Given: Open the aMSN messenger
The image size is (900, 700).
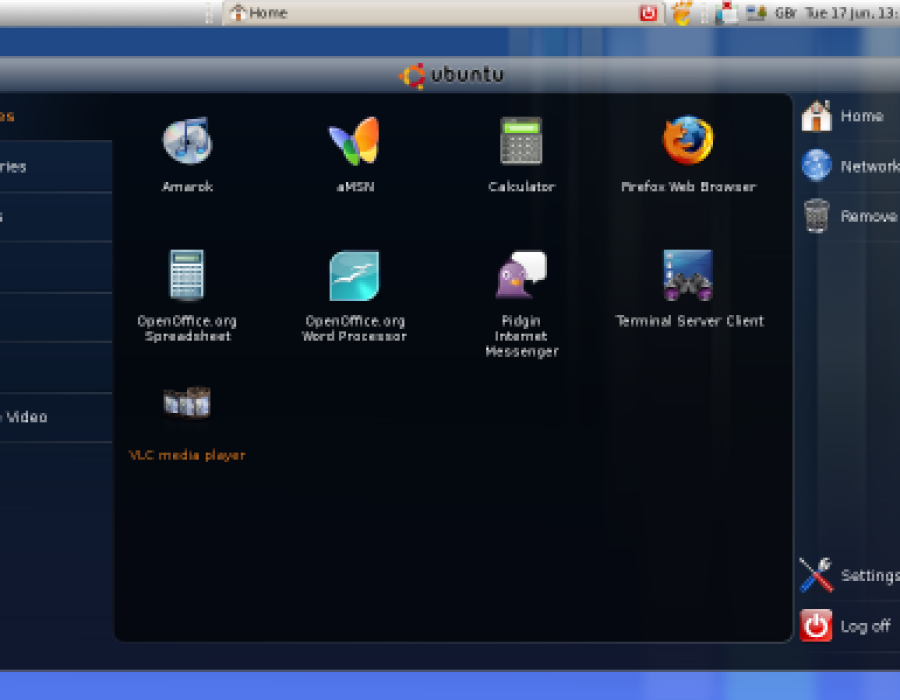Looking at the screenshot, I should (355, 154).
